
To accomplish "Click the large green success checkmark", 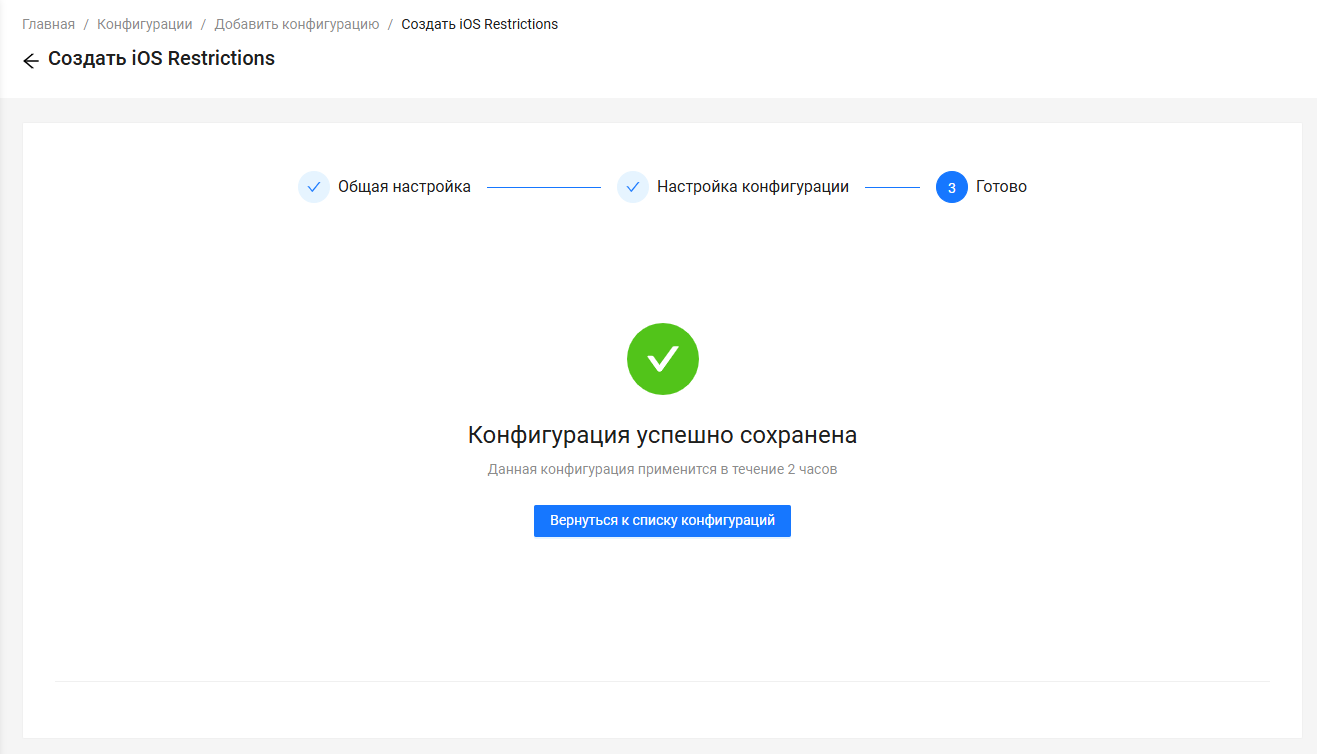I will [x=662, y=359].
